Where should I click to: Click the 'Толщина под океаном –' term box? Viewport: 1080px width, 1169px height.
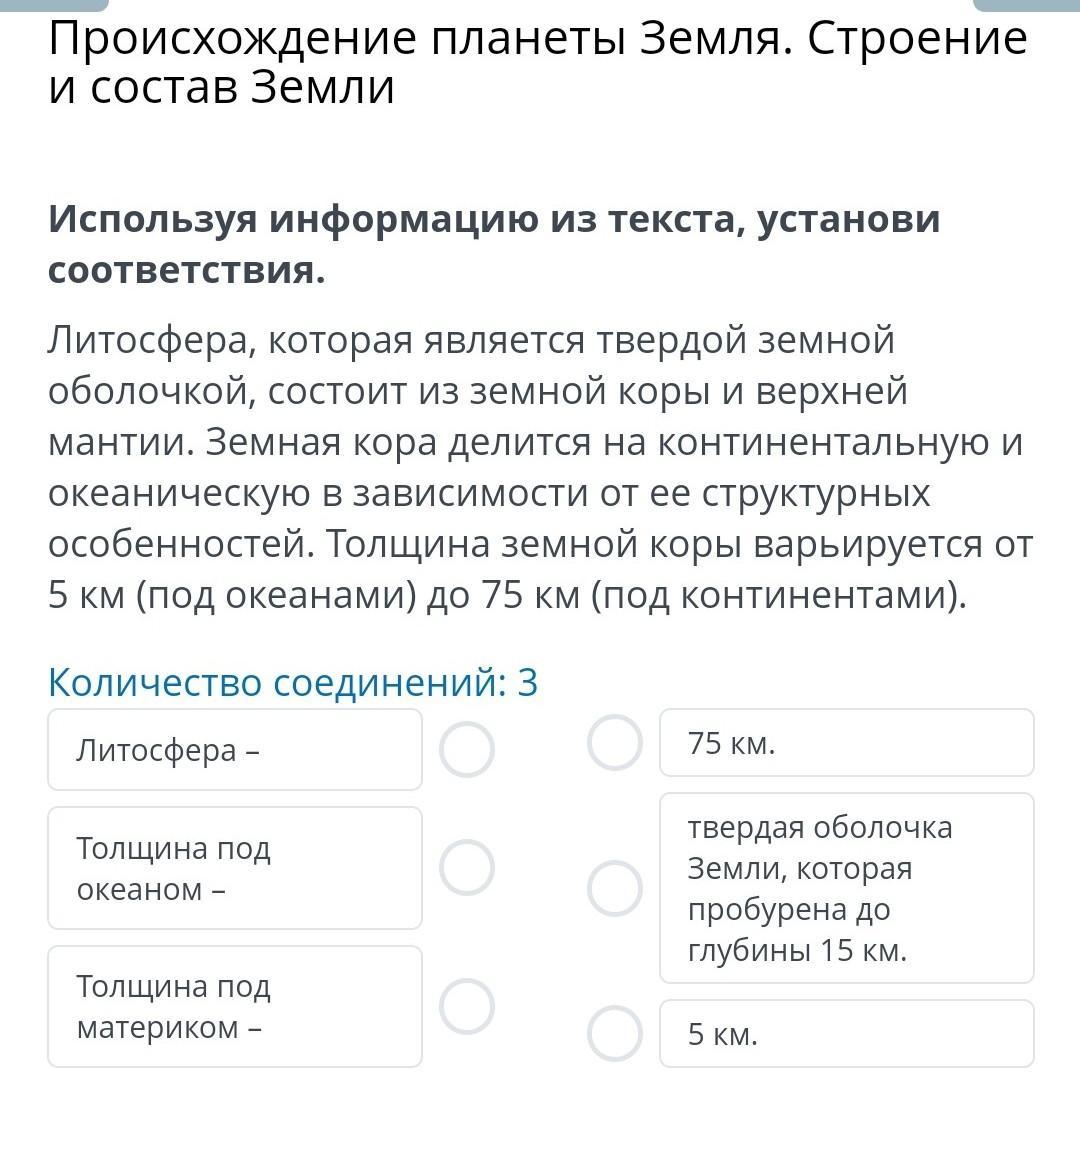235,868
